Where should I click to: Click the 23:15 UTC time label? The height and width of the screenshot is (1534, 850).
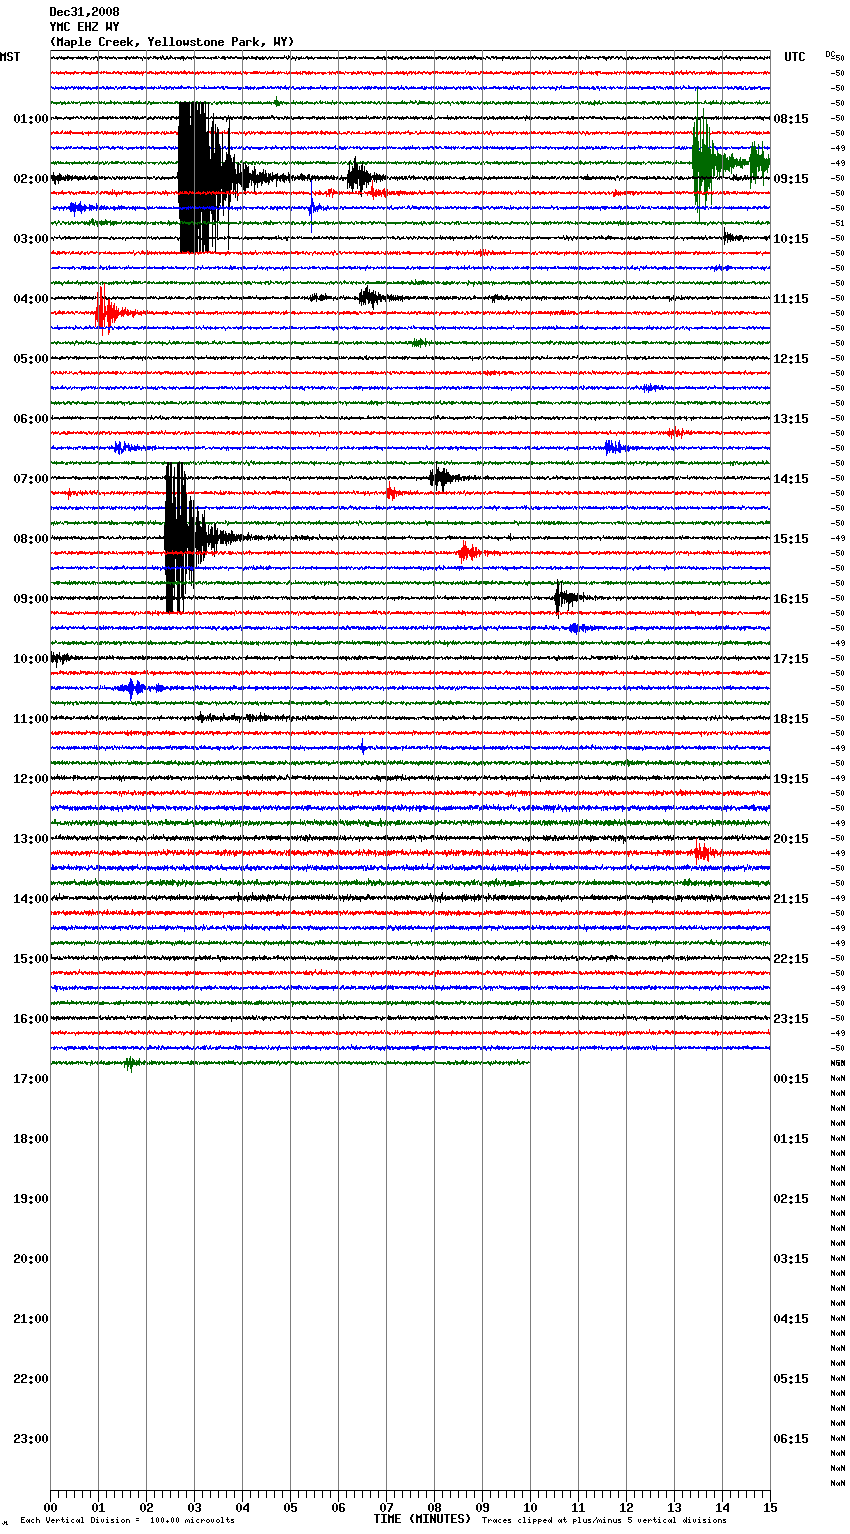(791, 1019)
